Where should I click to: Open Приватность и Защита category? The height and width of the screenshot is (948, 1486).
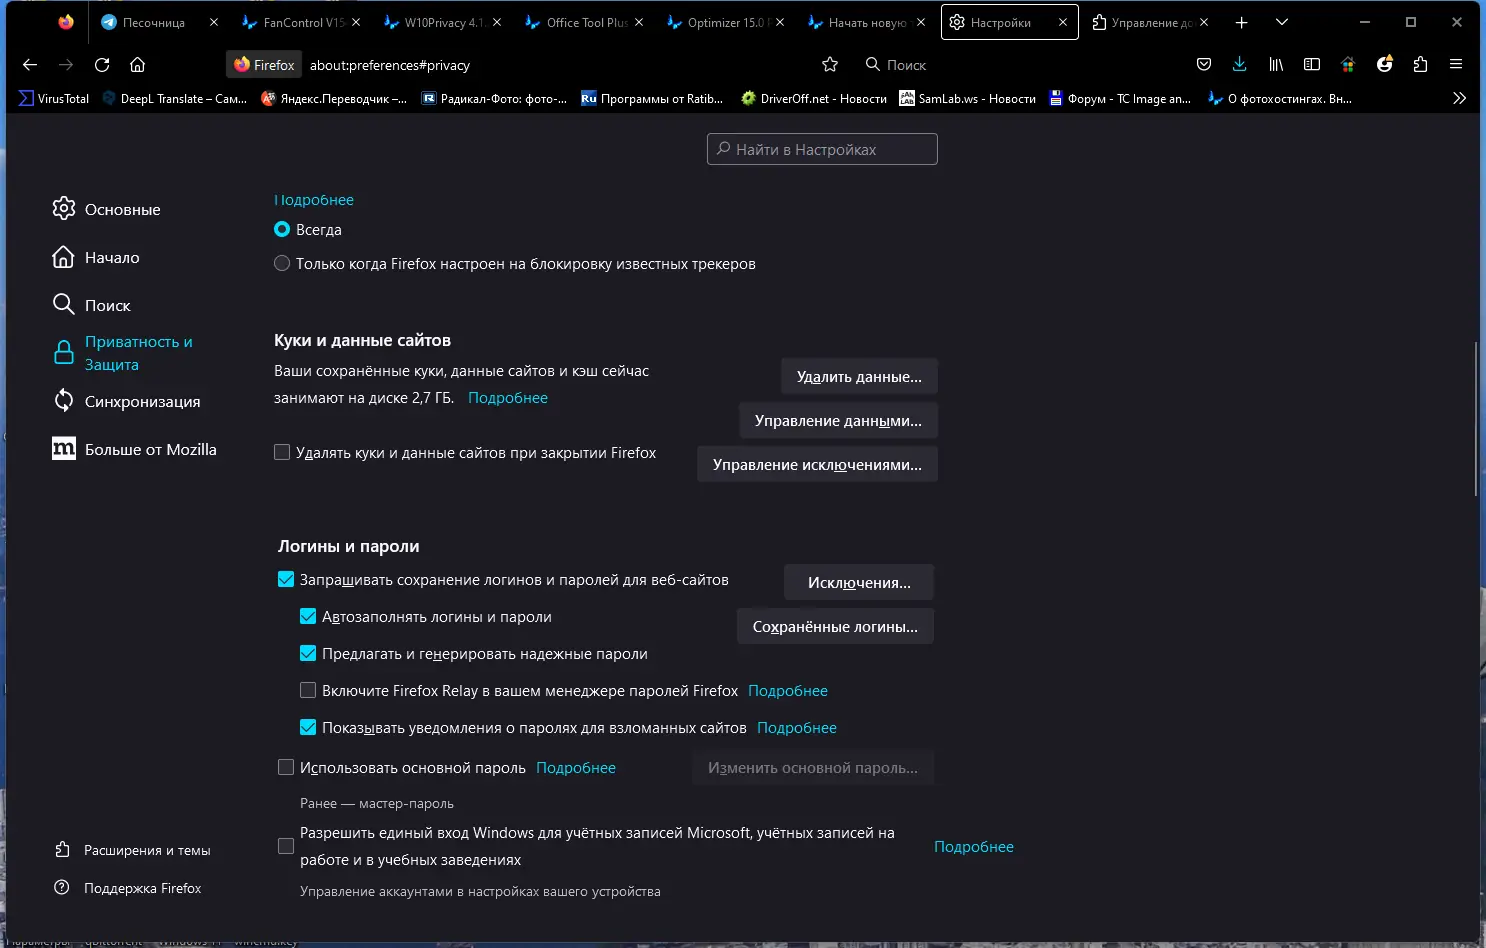122,353
